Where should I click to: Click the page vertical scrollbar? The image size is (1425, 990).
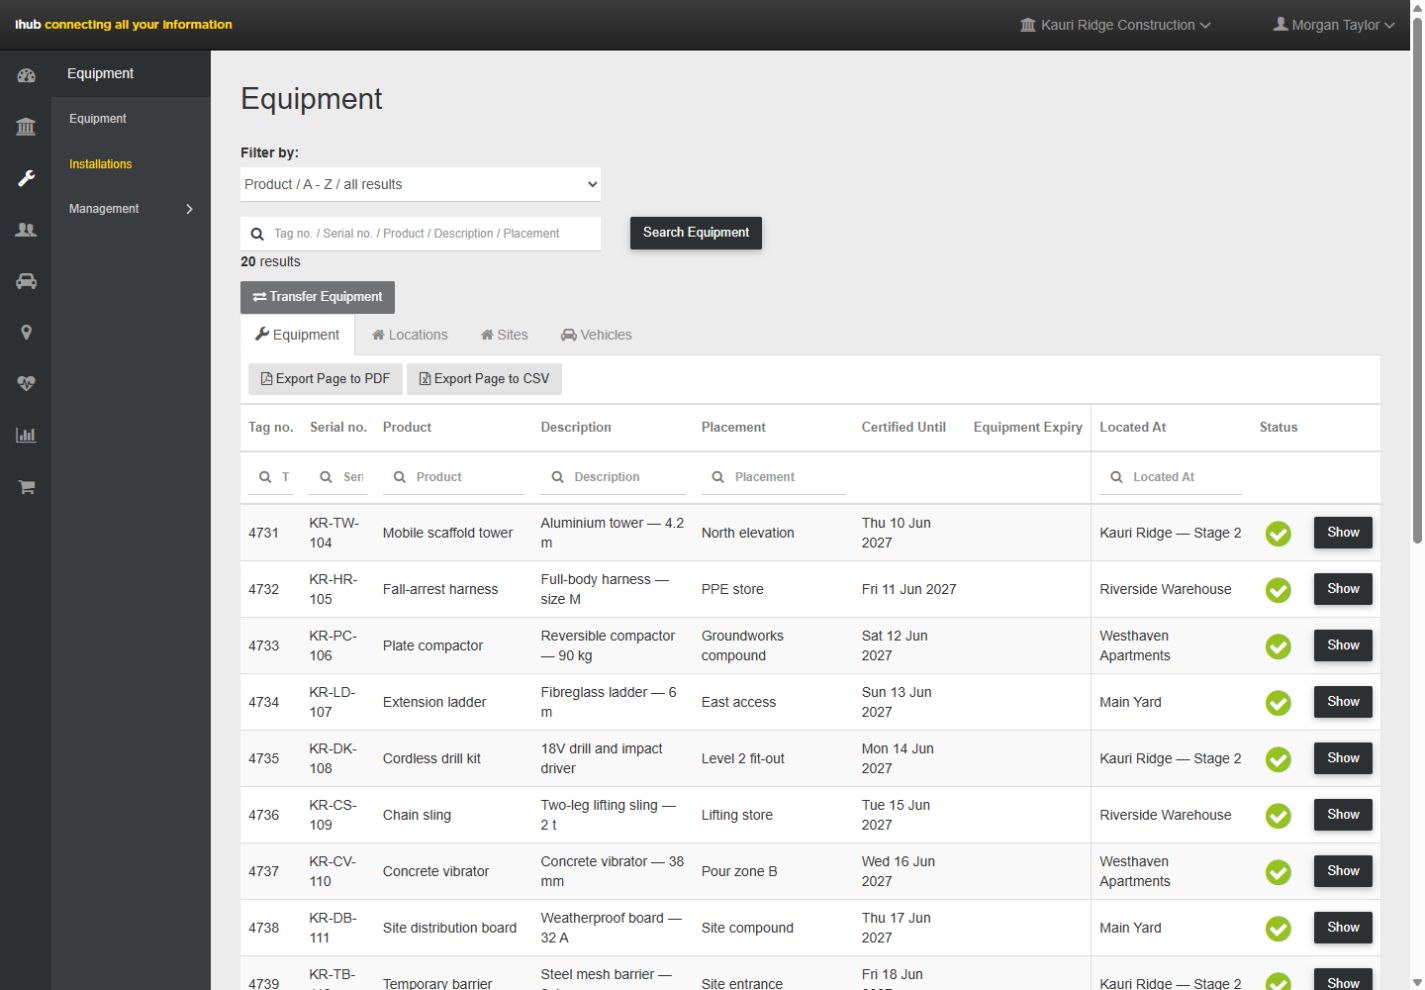(1417, 280)
